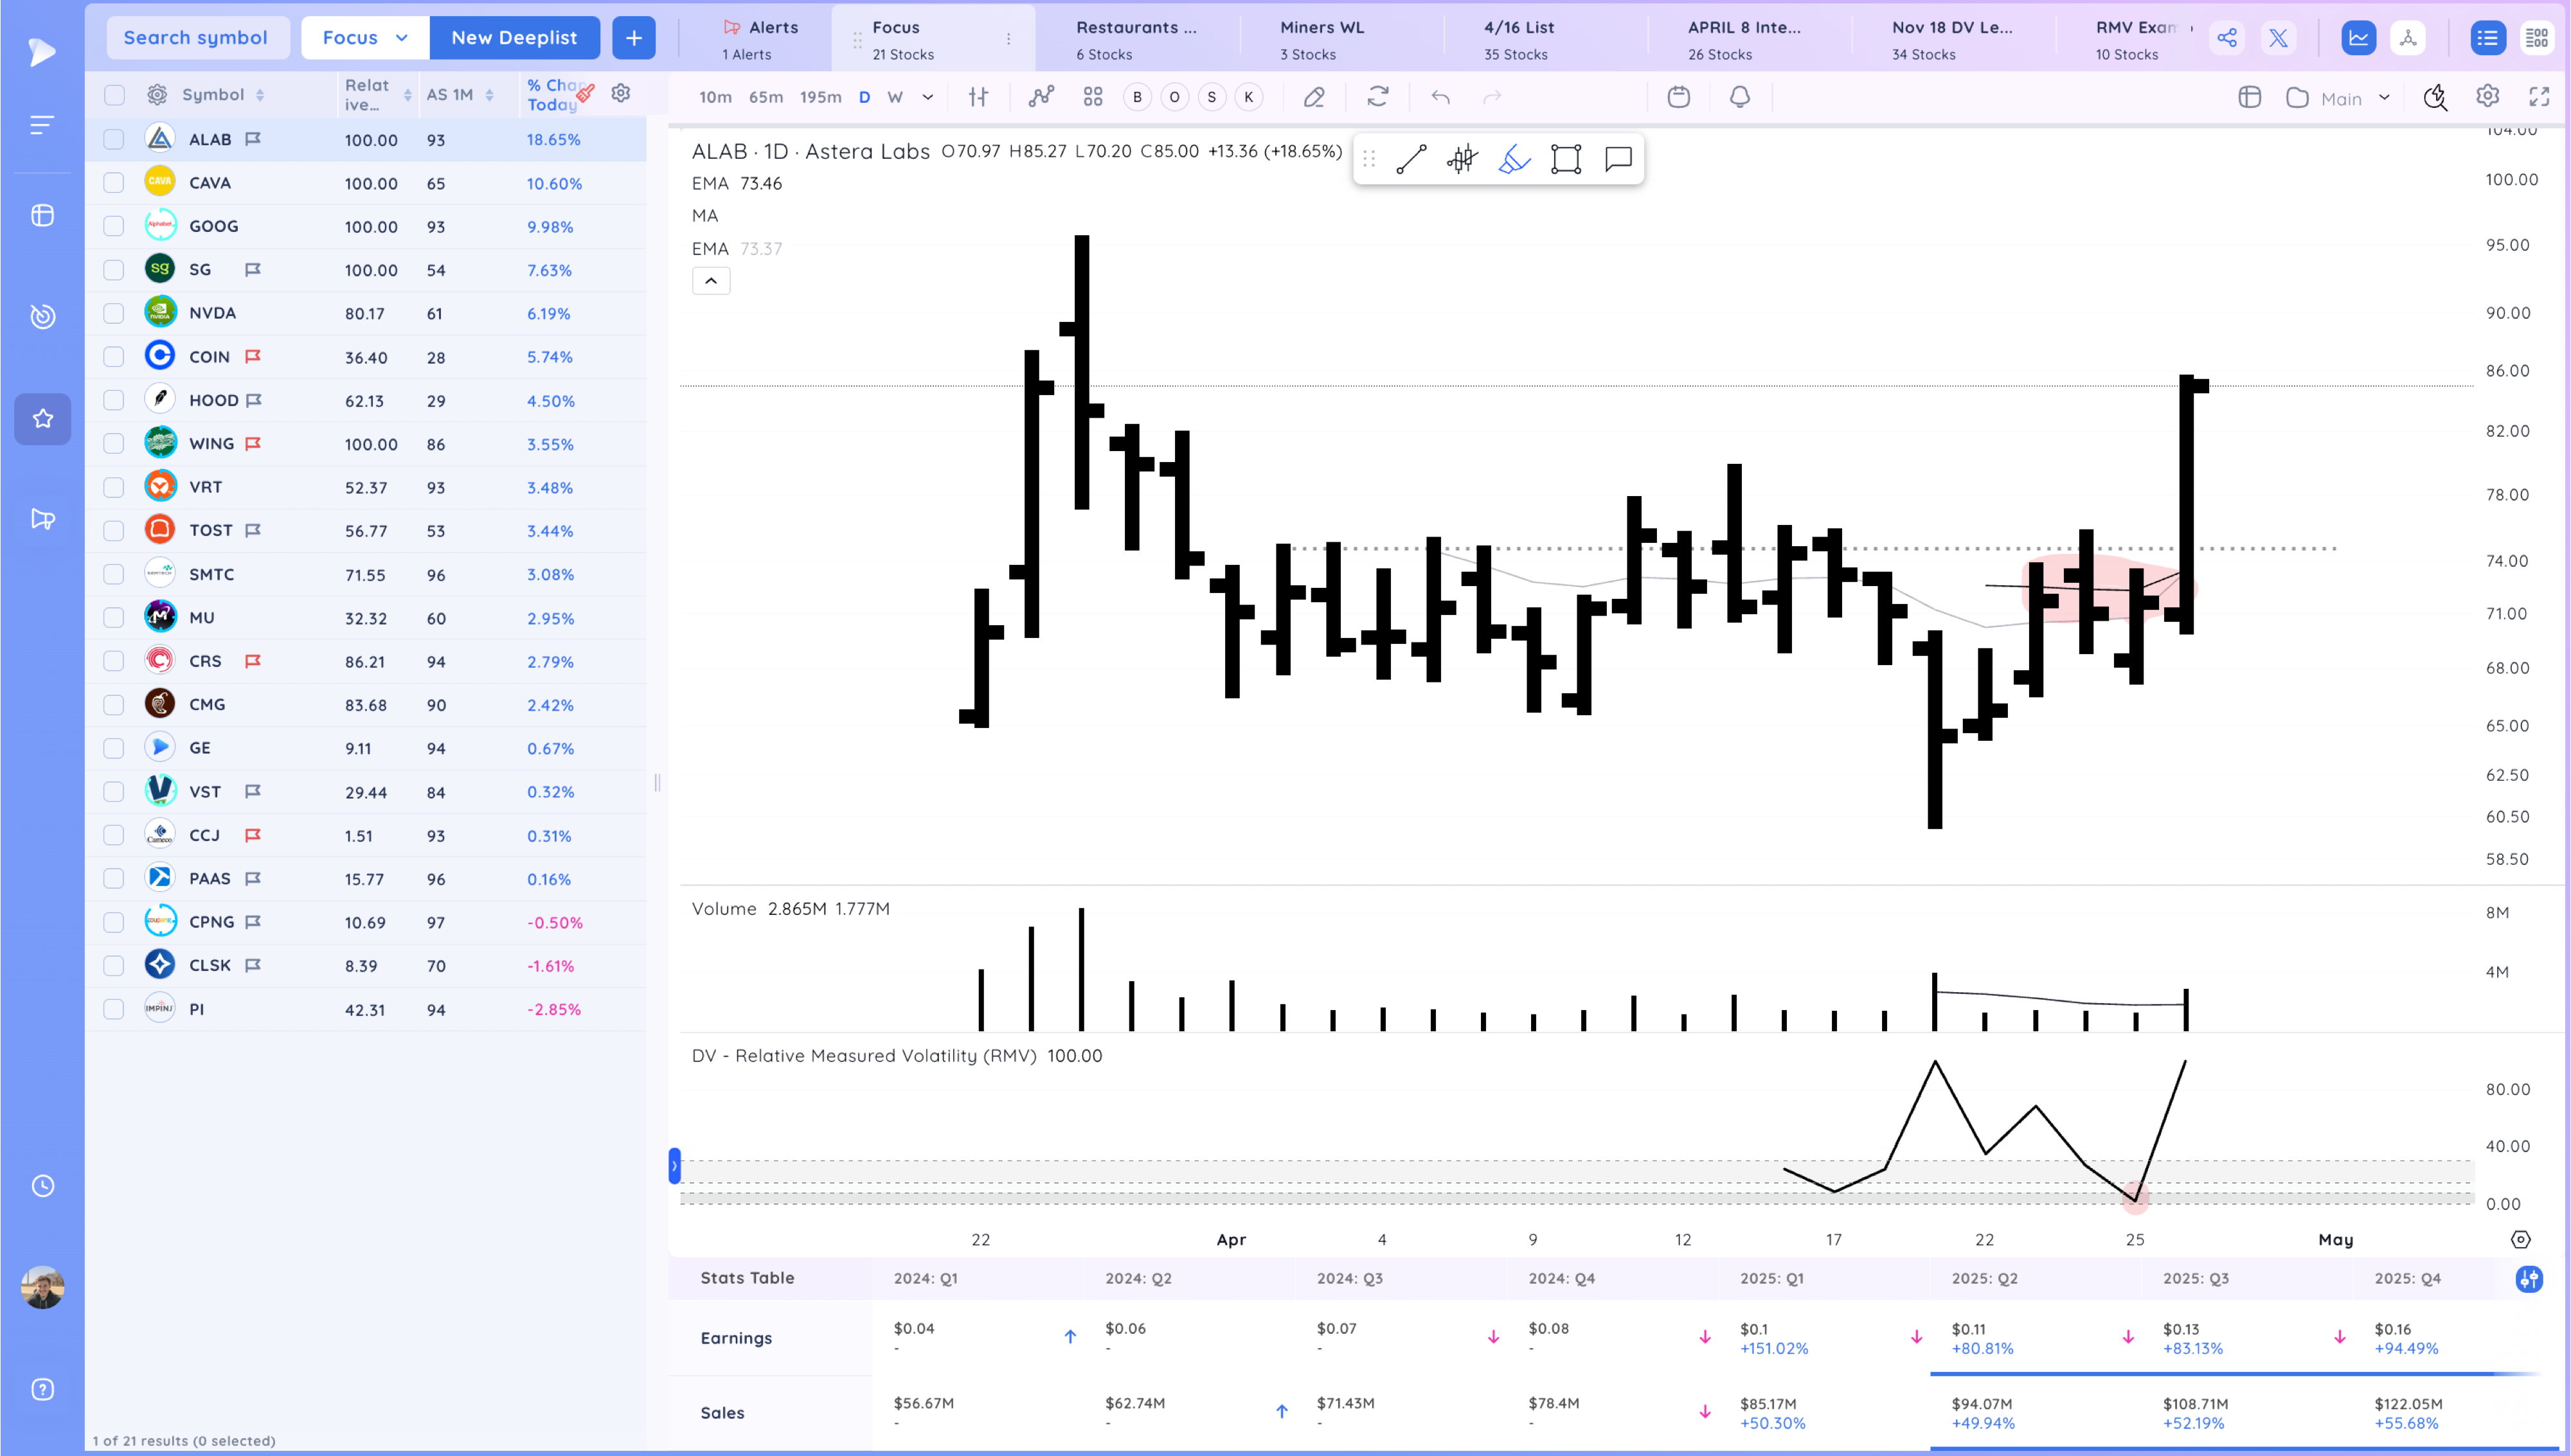Click the eraser icon in chart toolbar
Viewport: 2571px width, 1456px height.
(1314, 97)
